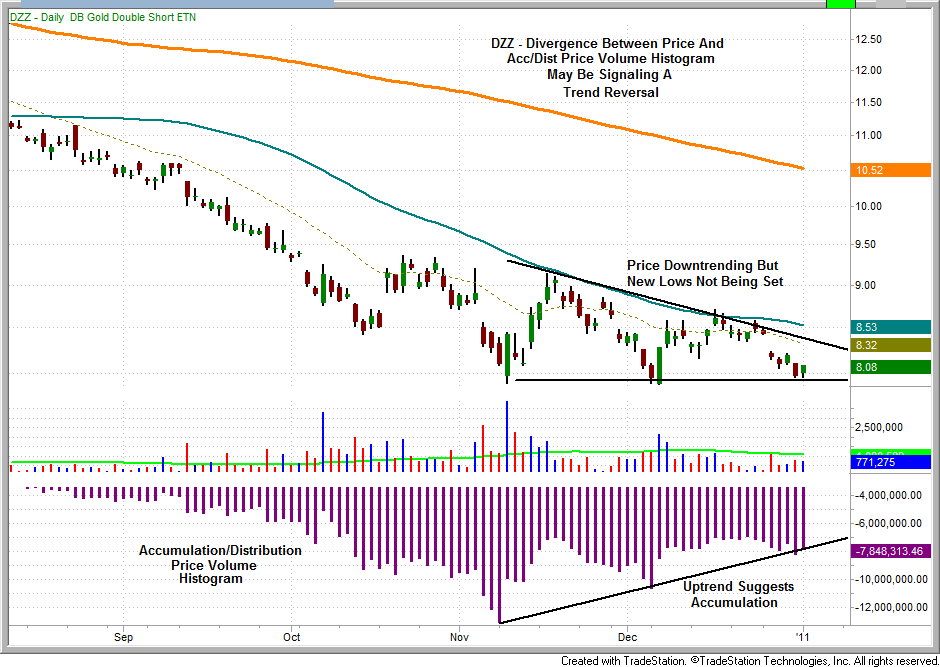Click the '11 year marker on date axis

point(802,637)
